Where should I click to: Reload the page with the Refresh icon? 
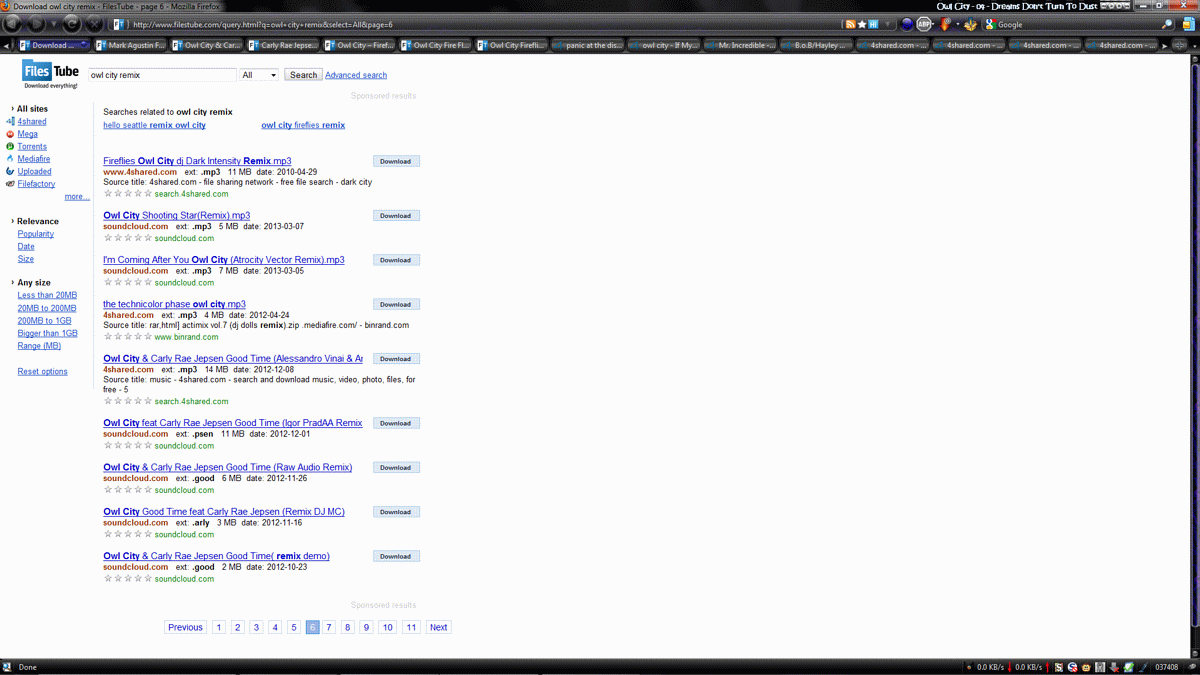(72, 24)
